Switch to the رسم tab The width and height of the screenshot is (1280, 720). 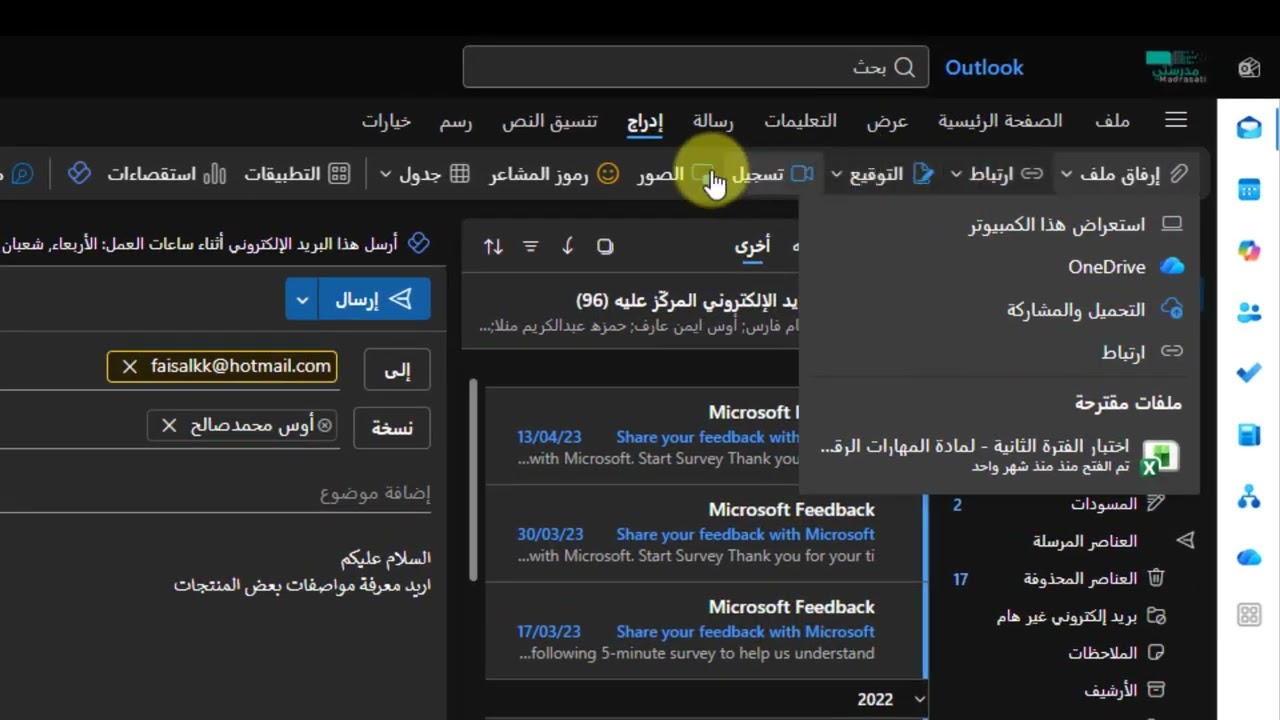tap(456, 121)
